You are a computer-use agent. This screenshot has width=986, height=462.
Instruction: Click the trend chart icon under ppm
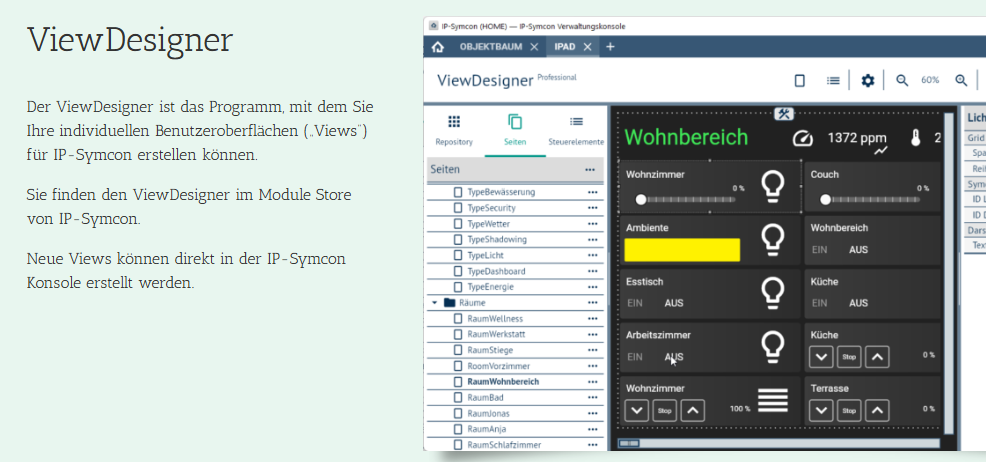point(880,151)
